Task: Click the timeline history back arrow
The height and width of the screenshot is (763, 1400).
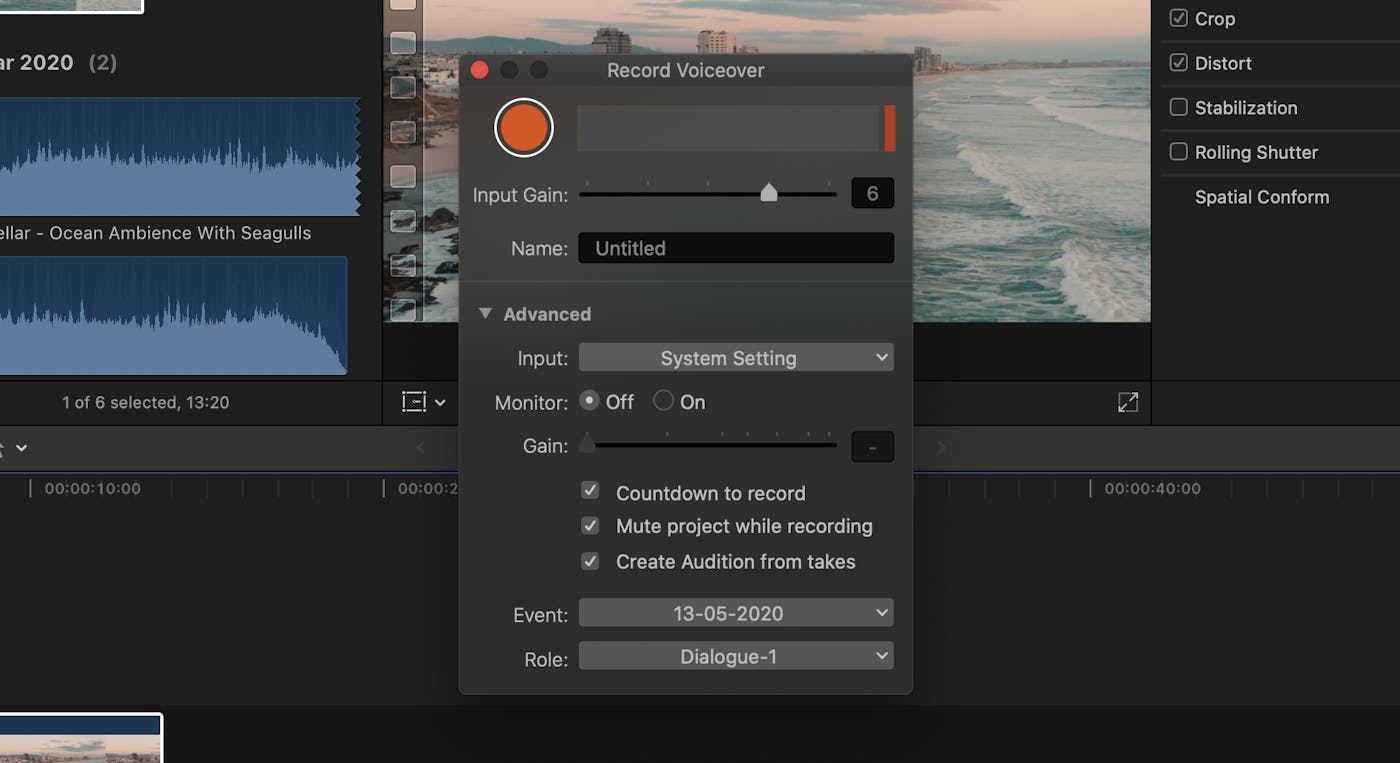Action: [421, 447]
